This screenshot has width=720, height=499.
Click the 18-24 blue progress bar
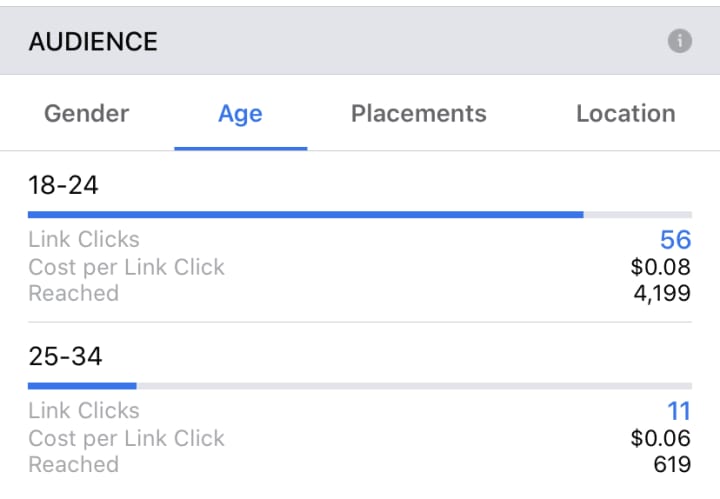tap(306, 214)
